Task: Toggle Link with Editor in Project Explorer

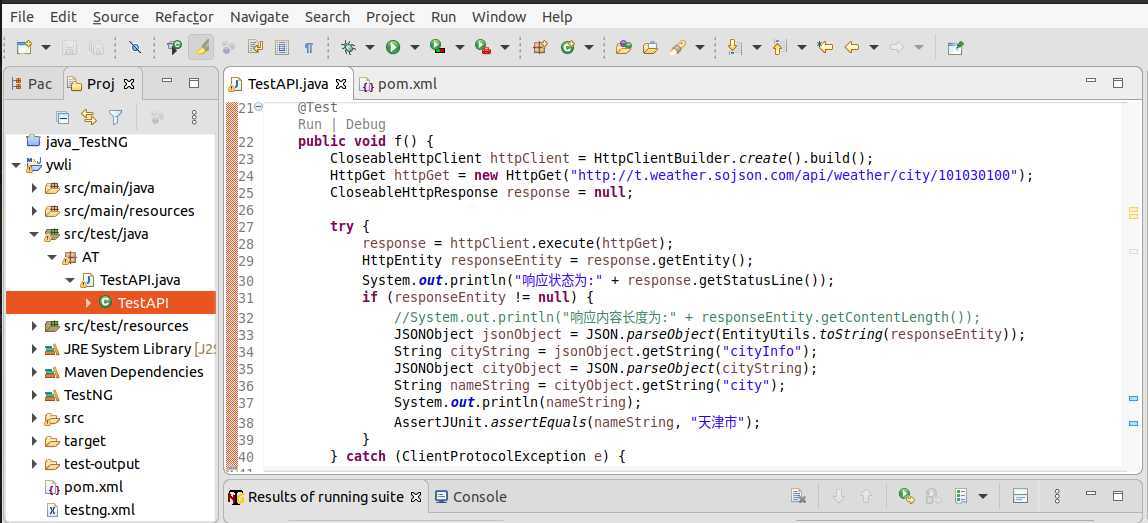Action: [x=89, y=117]
